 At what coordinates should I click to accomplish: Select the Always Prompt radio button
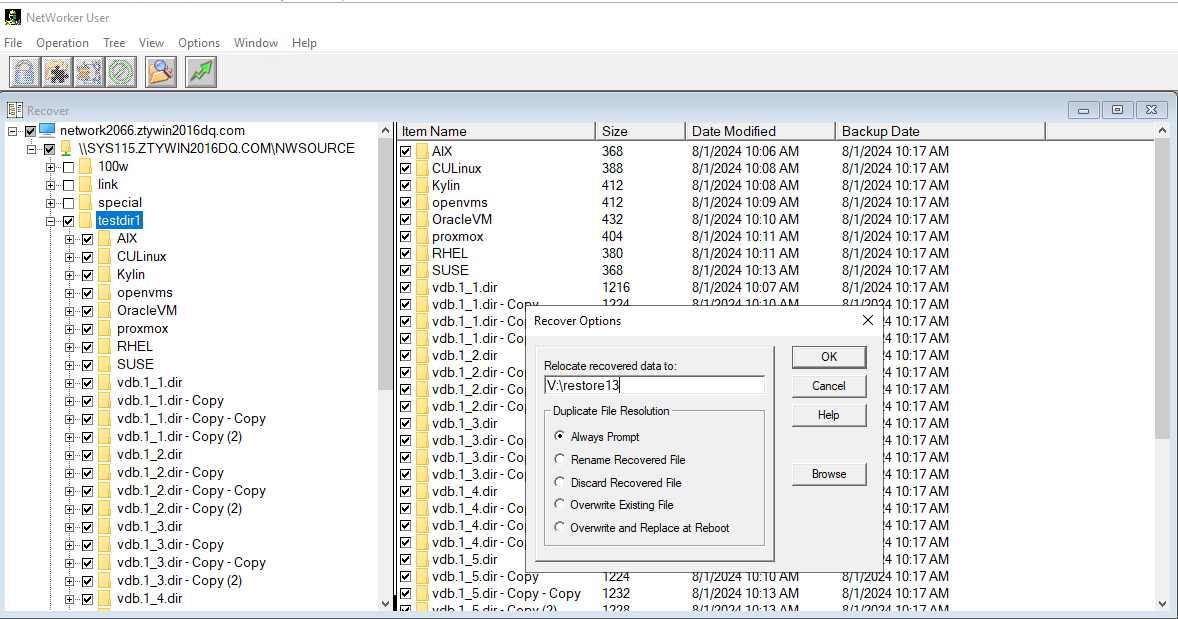(559, 436)
